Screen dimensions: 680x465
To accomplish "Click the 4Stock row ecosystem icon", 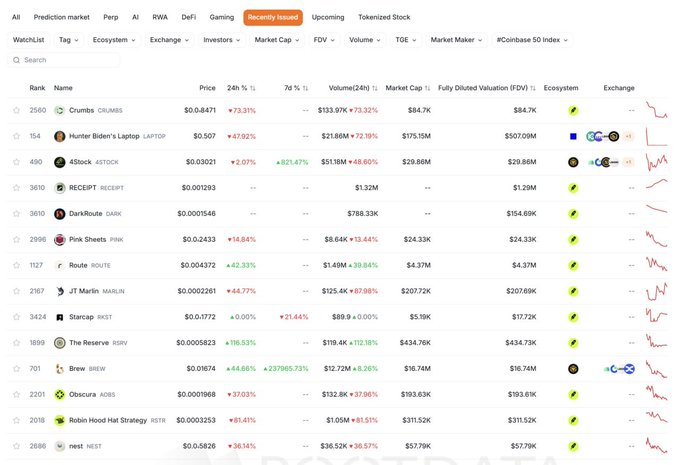I will point(573,162).
